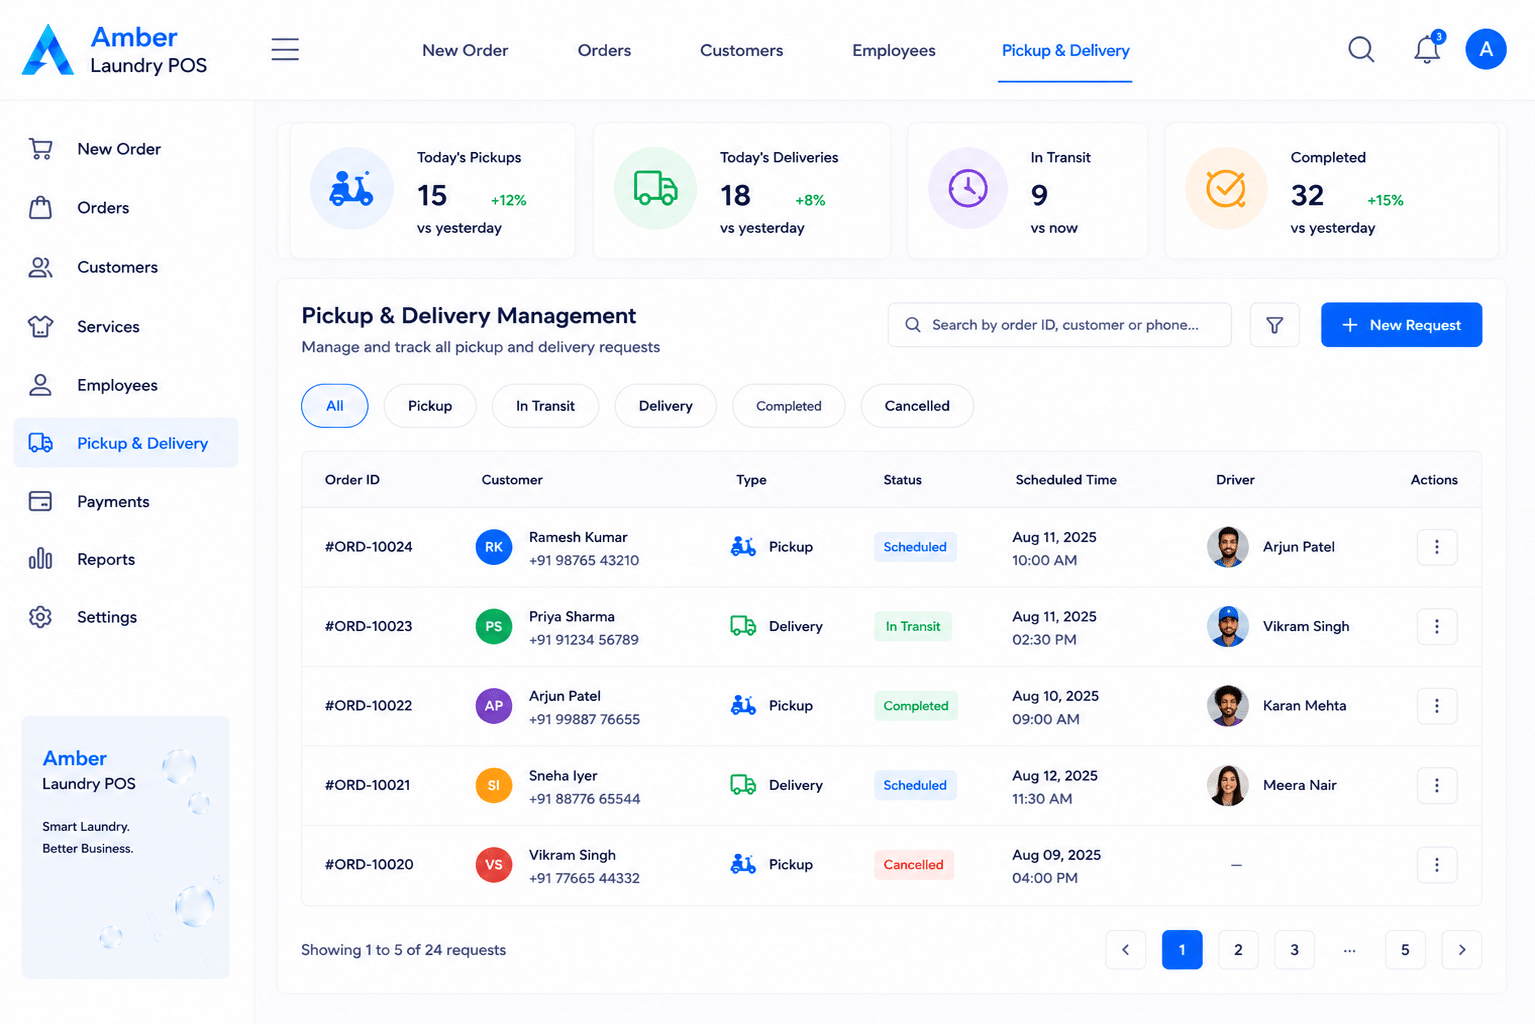This screenshot has height=1024, width=1535.
Task: Click the truck icon beside Pickup & Delivery
Action: click(x=40, y=443)
